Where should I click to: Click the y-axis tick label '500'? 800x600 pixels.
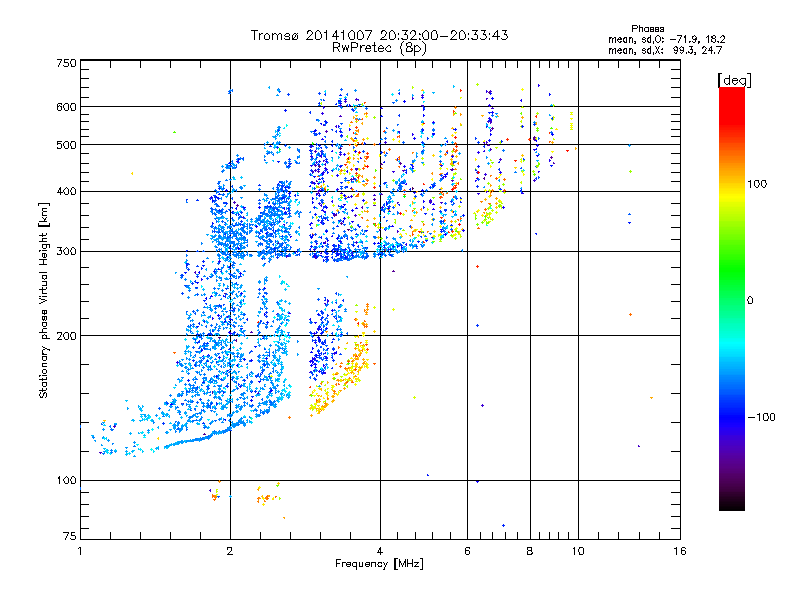tap(66, 145)
